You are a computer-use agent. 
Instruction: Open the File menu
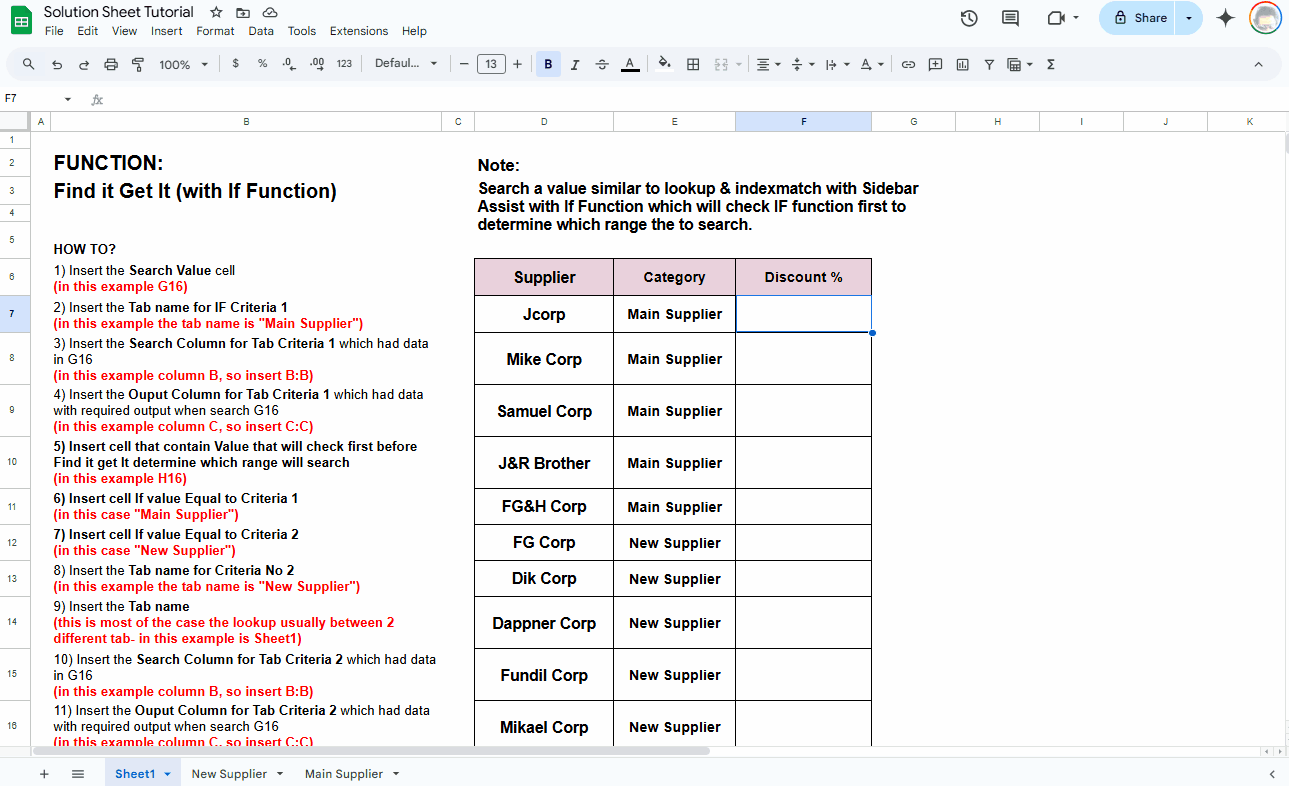(x=54, y=31)
